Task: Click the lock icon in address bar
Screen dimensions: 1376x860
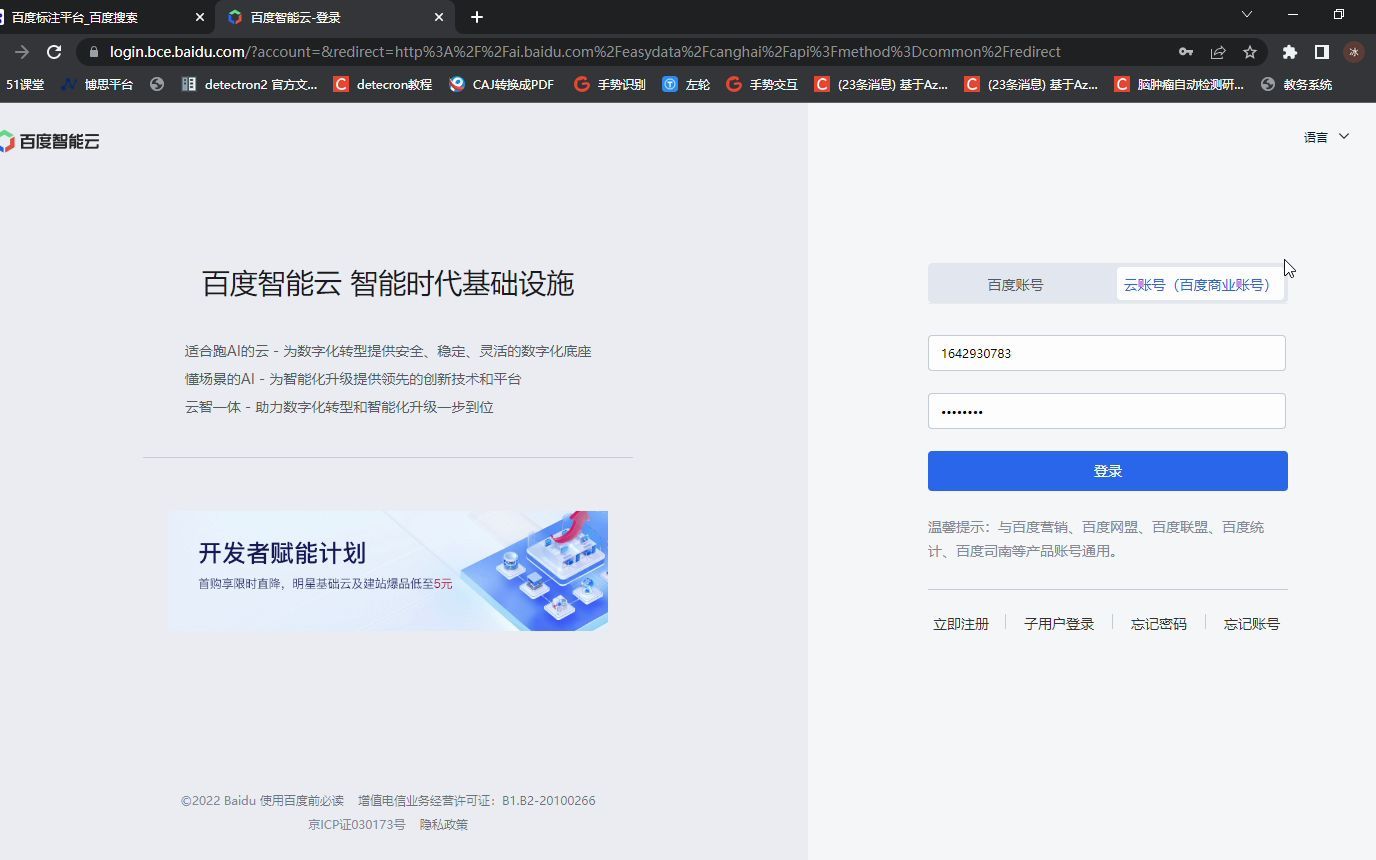Action: pos(94,52)
